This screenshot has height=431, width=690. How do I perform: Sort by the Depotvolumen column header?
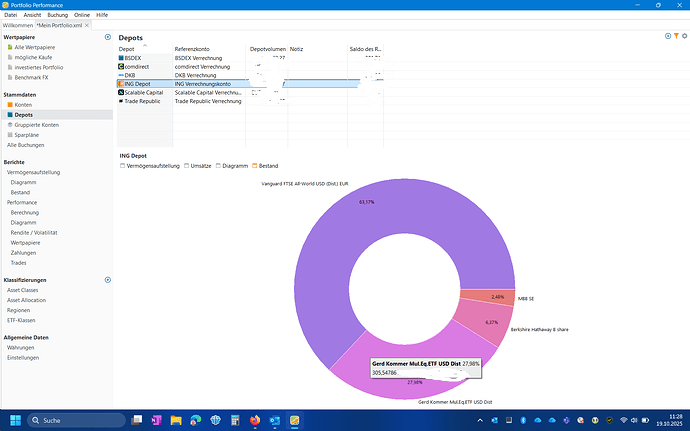tap(267, 48)
